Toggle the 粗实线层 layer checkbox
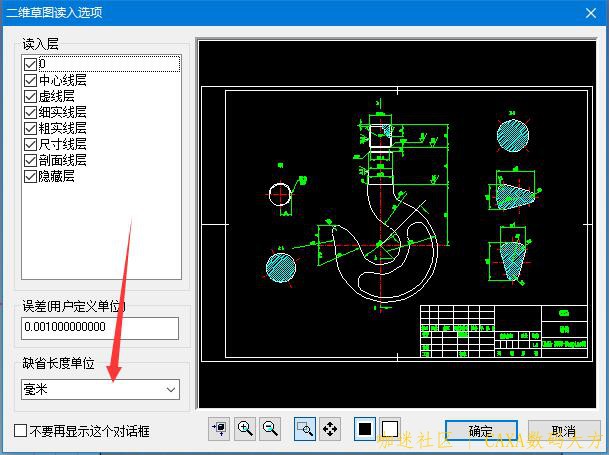This screenshot has width=609, height=455. coord(30,128)
